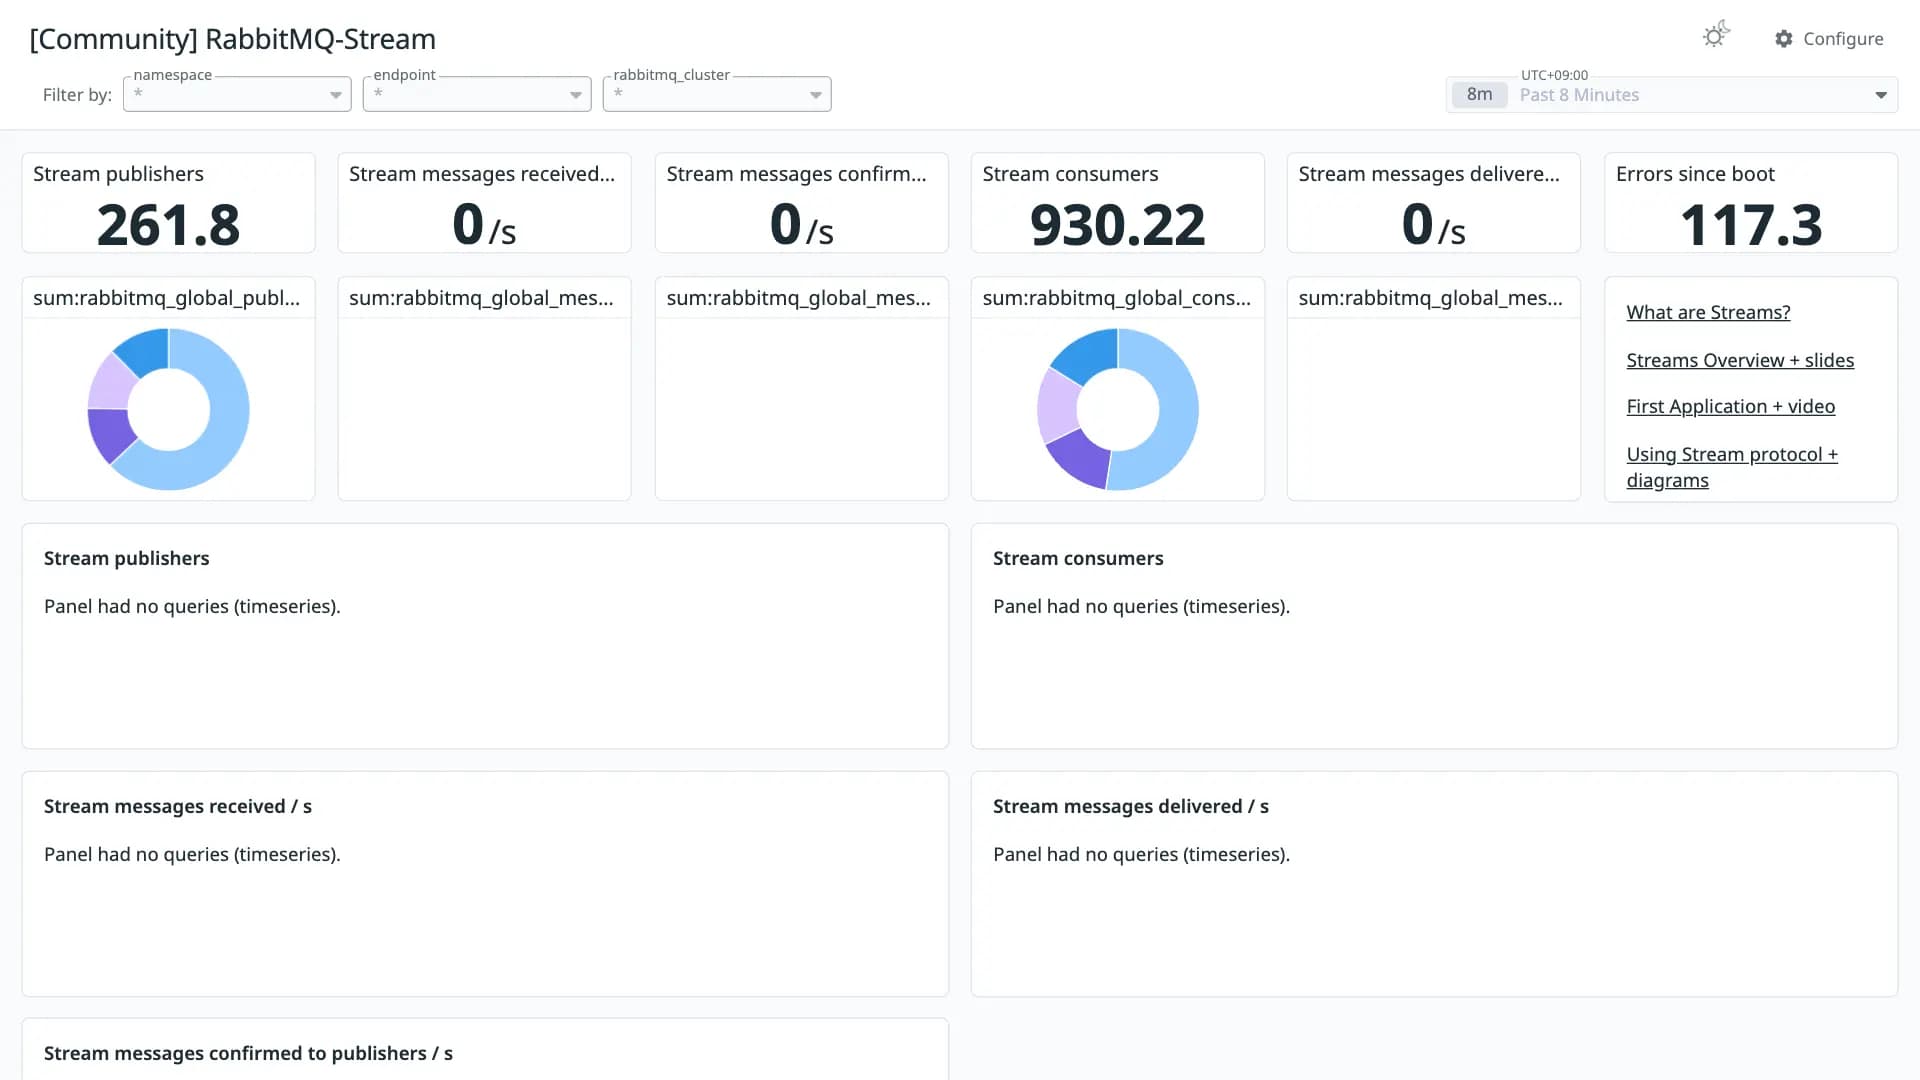Screen dimensions: 1920x1080
Task: Open the First Application + video link
Action: 1730,406
